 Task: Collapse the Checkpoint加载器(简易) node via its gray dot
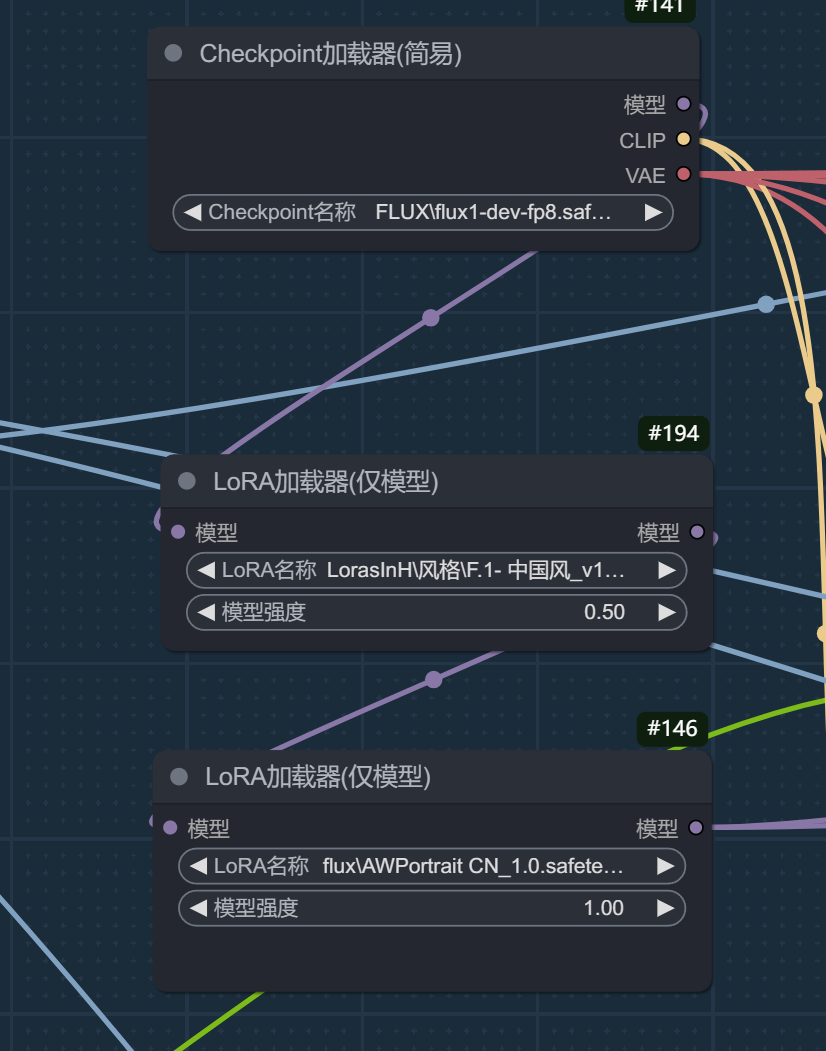click(x=173, y=54)
